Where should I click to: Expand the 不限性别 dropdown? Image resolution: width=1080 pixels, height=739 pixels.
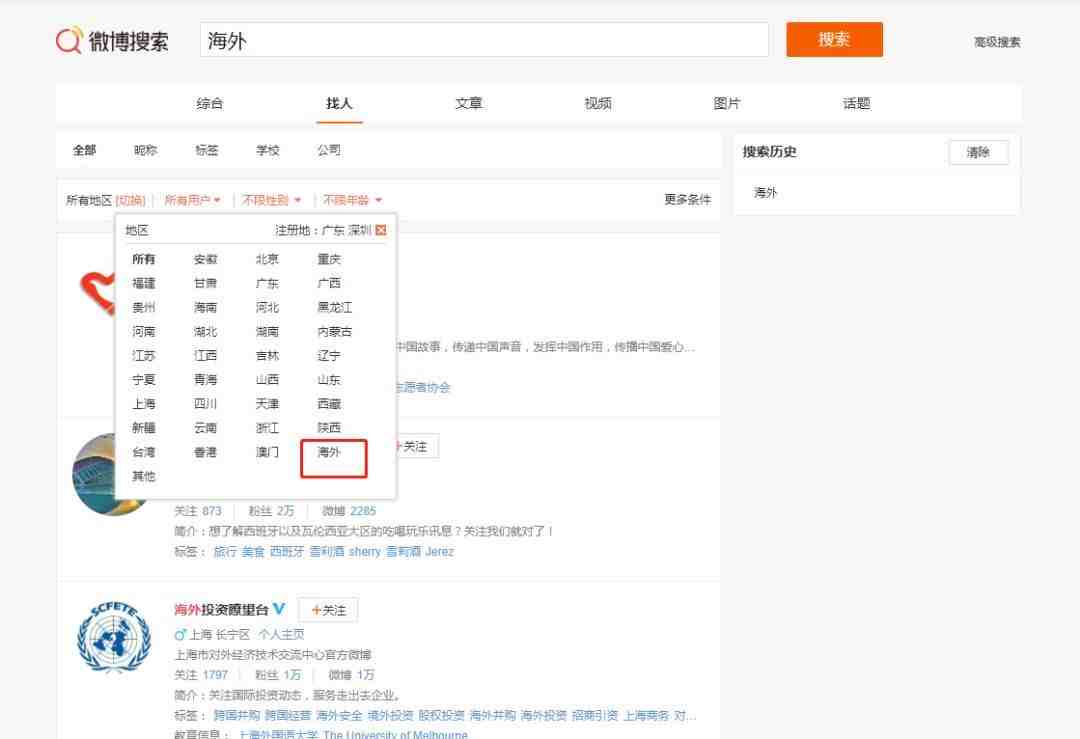tap(271, 200)
